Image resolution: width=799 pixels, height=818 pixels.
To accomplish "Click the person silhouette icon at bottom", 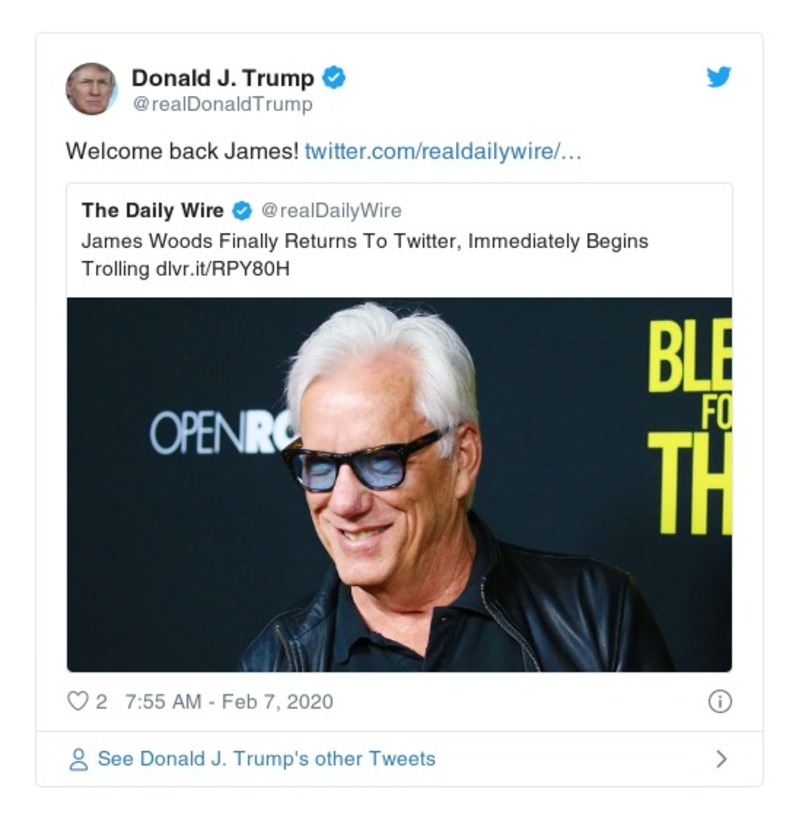I will click(80, 759).
